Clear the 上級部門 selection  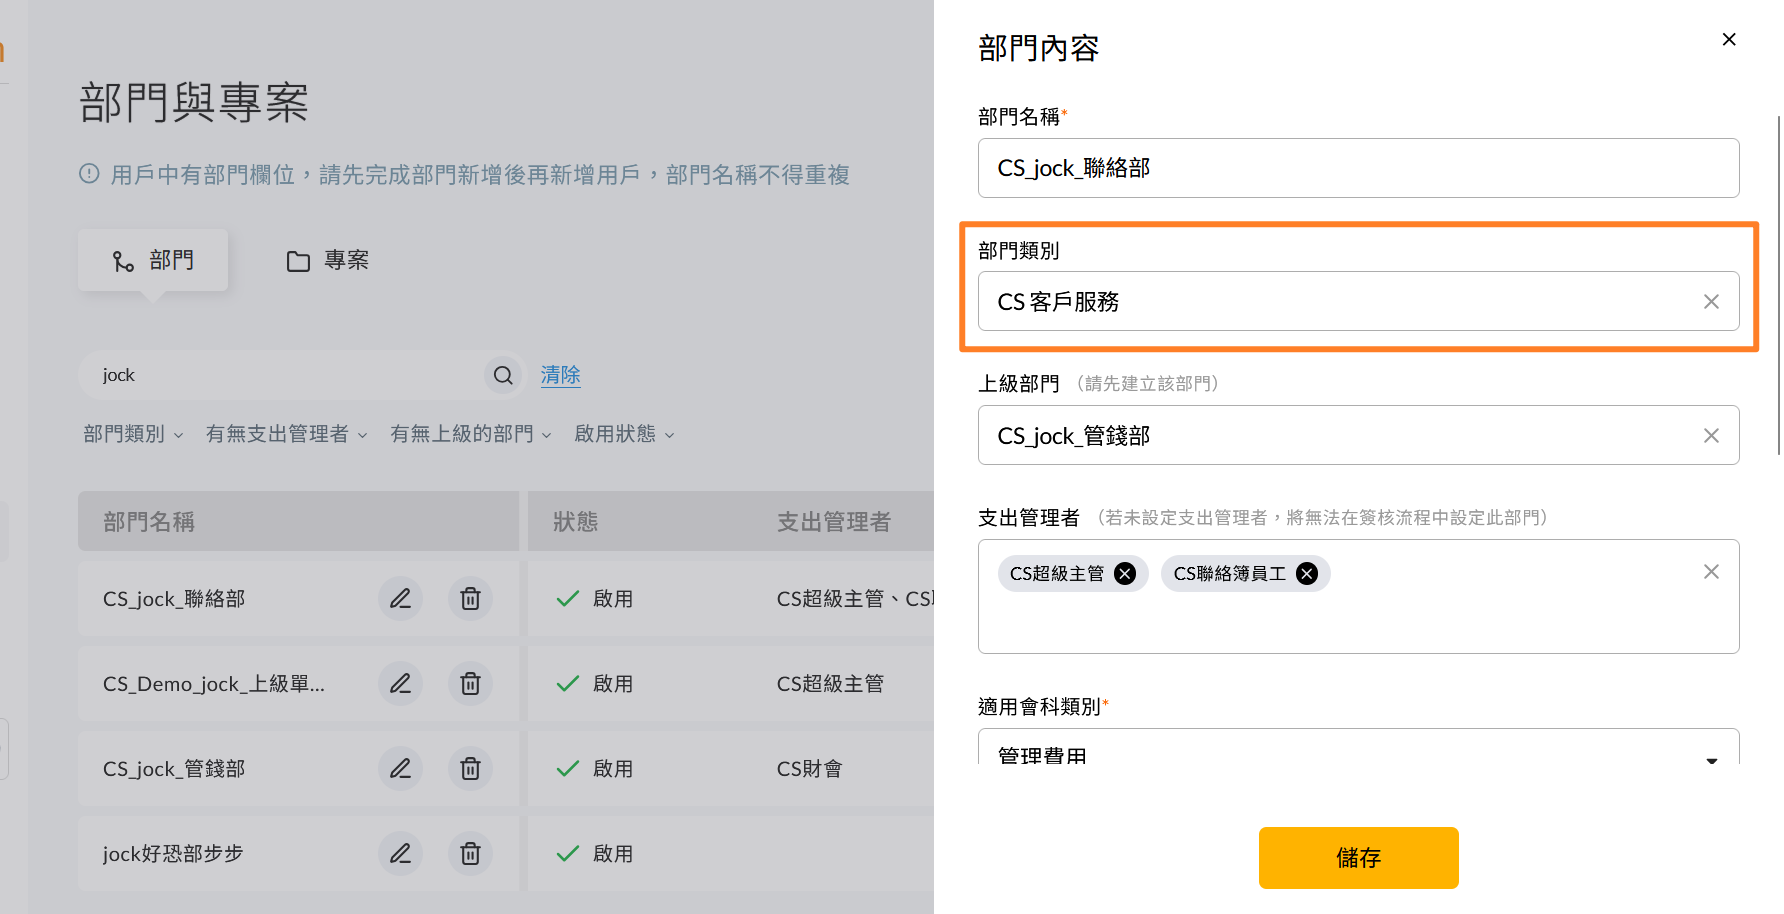coord(1711,435)
